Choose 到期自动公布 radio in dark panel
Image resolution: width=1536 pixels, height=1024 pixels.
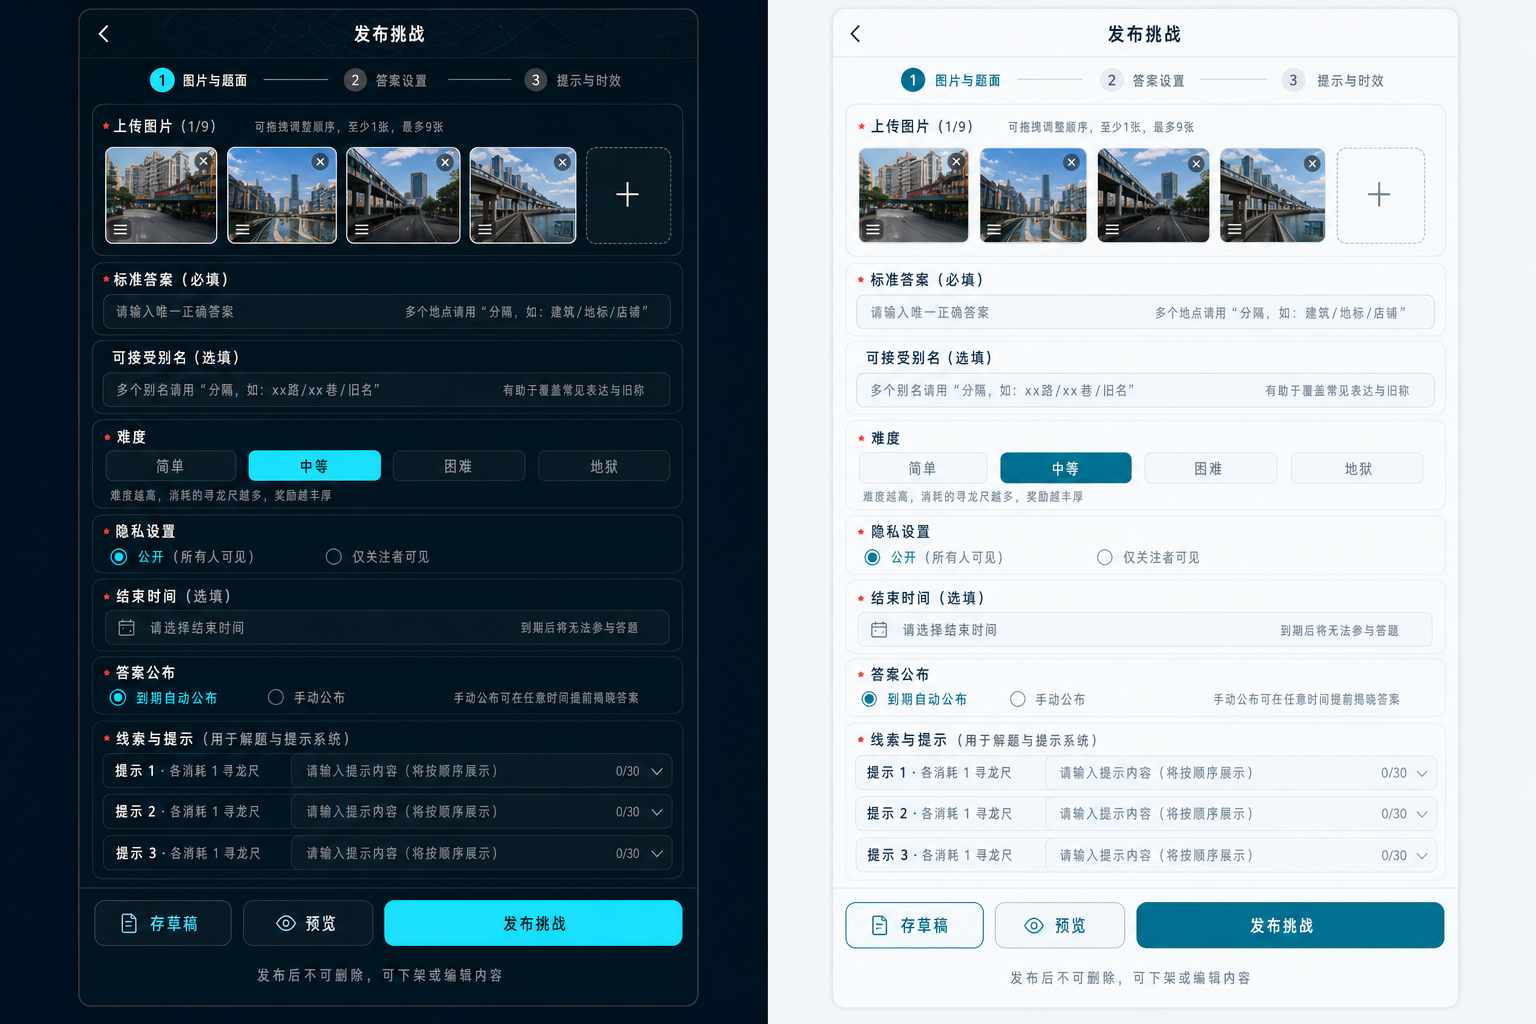click(x=118, y=698)
